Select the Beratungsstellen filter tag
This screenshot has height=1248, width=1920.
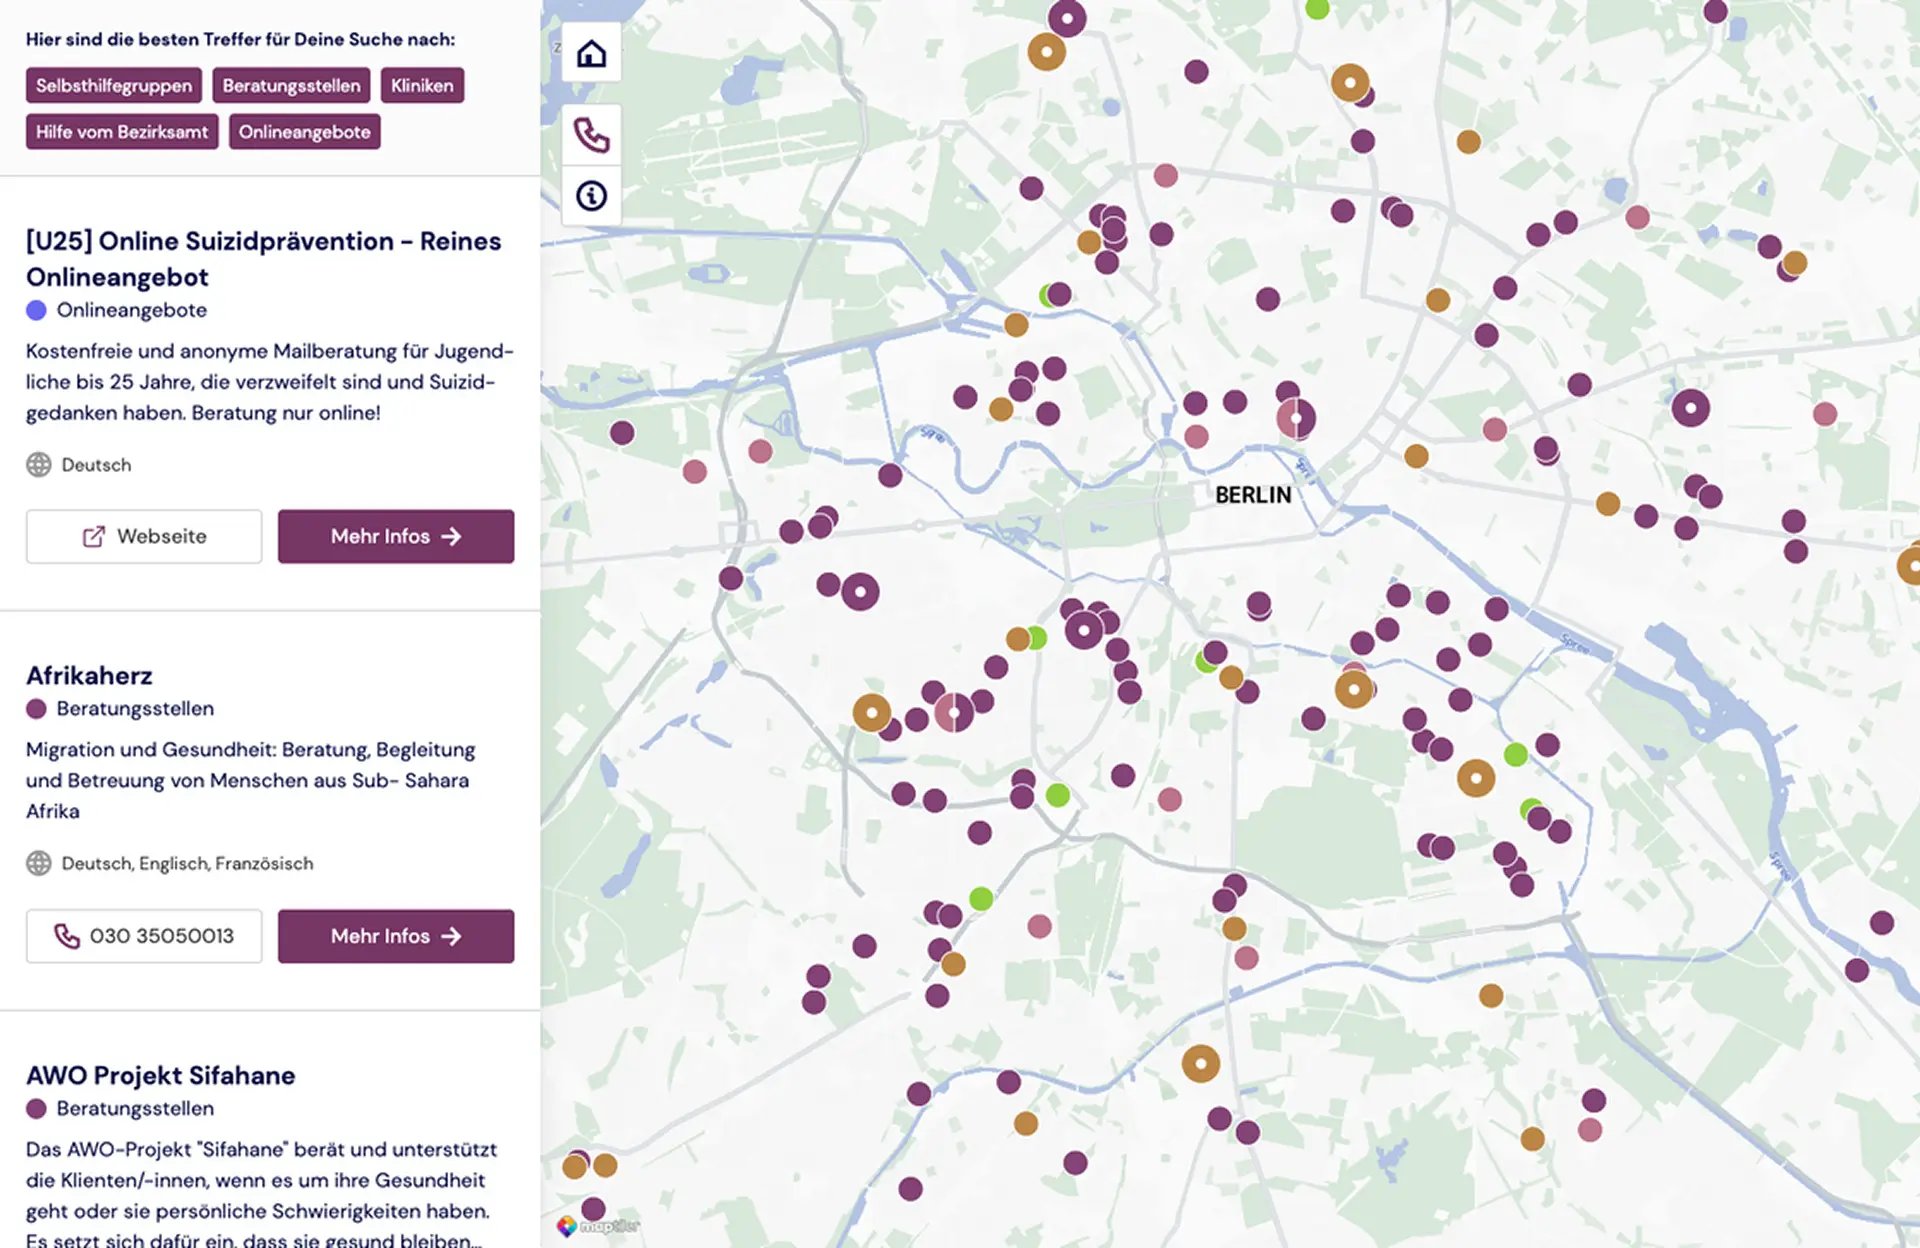(291, 85)
